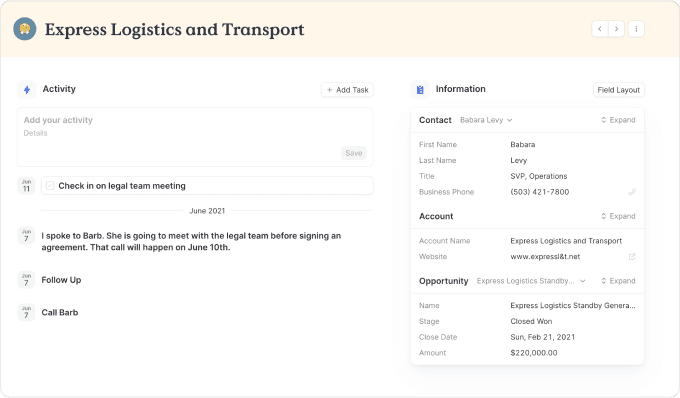This screenshot has height=398, width=680.
Task: Click the account avatar icon in header
Action: click(25, 29)
